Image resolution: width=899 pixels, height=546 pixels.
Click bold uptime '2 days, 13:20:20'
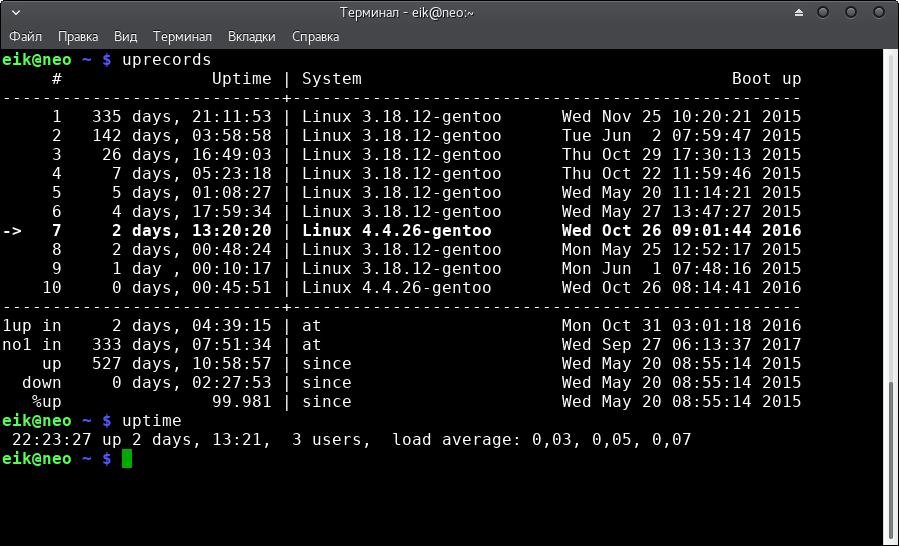coord(191,231)
